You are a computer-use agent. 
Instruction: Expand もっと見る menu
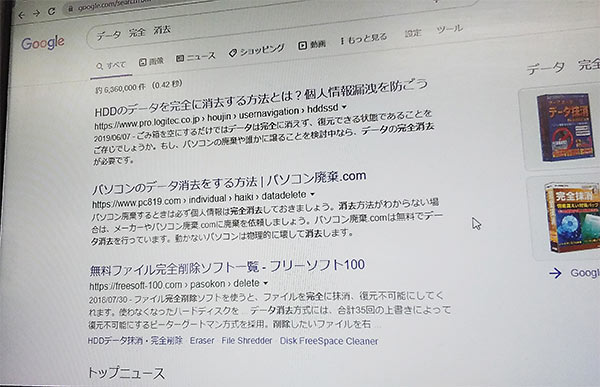(x=364, y=38)
